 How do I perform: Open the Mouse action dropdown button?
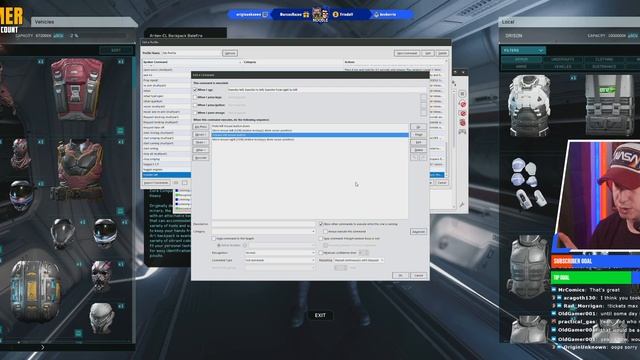[x=200, y=135]
